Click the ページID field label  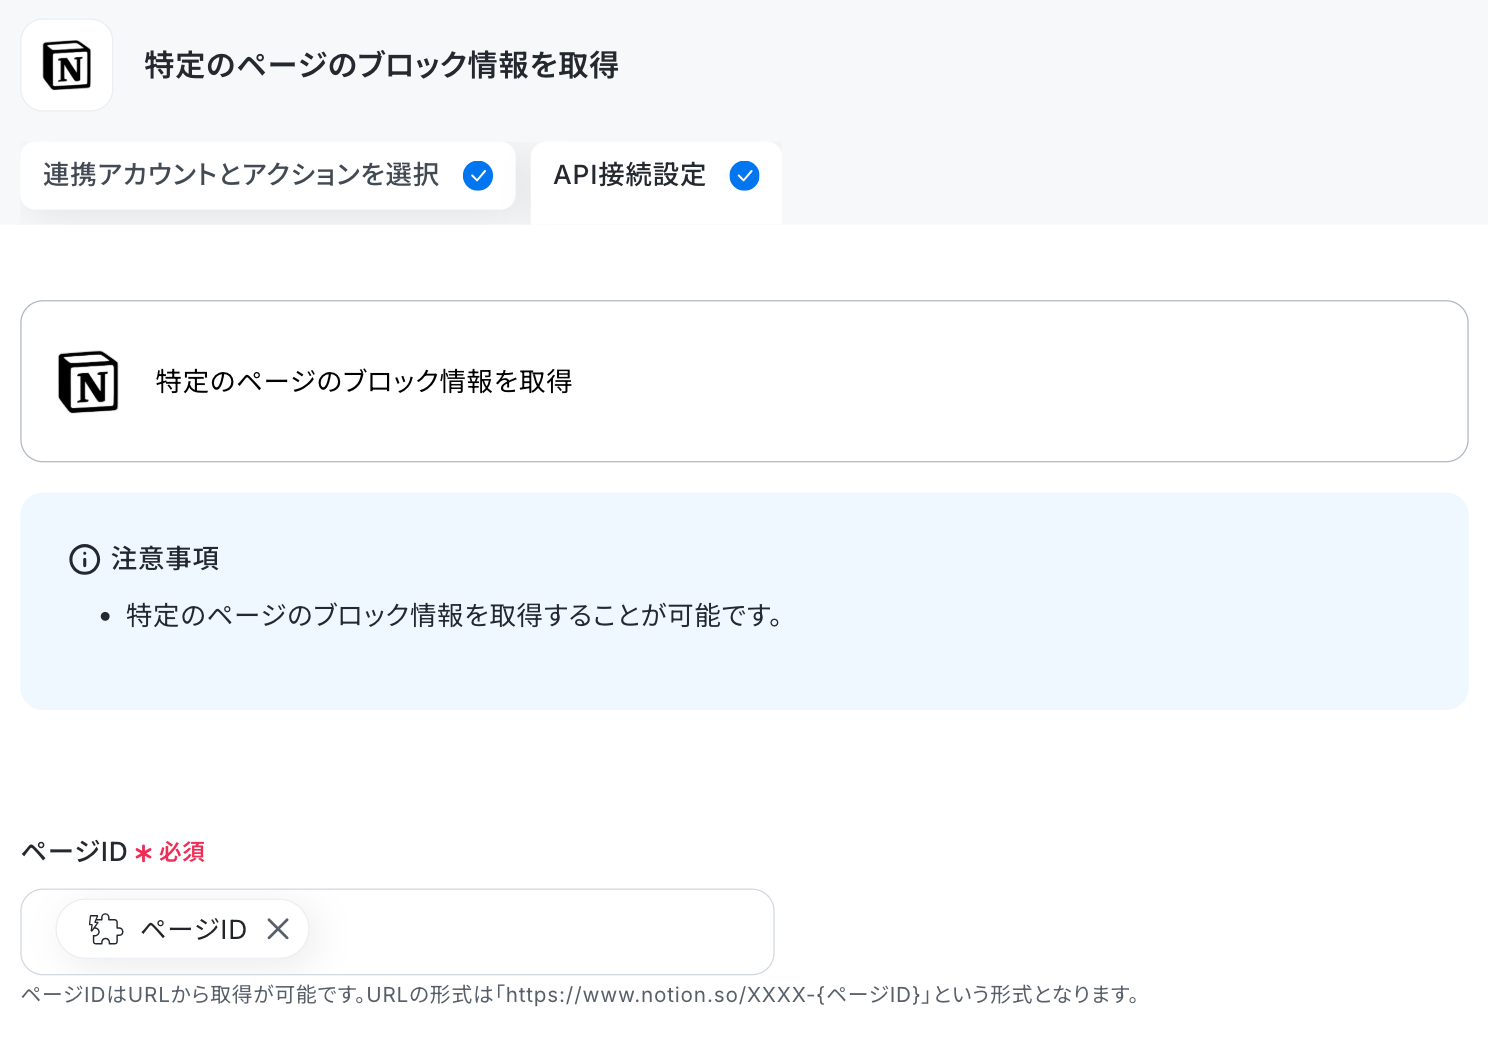click(74, 852)
